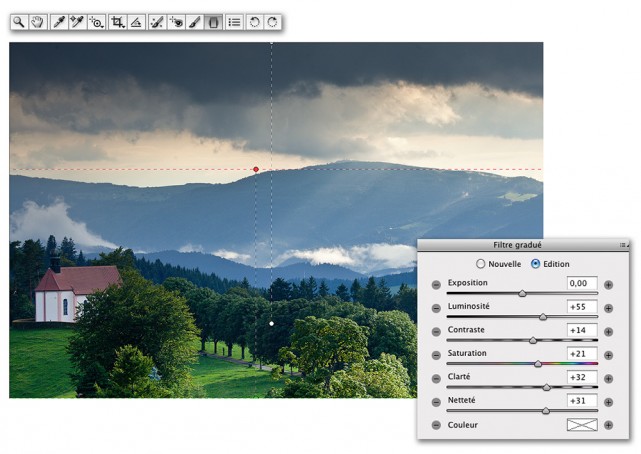Click the Netteté slider handle

(x=546, y=411)
